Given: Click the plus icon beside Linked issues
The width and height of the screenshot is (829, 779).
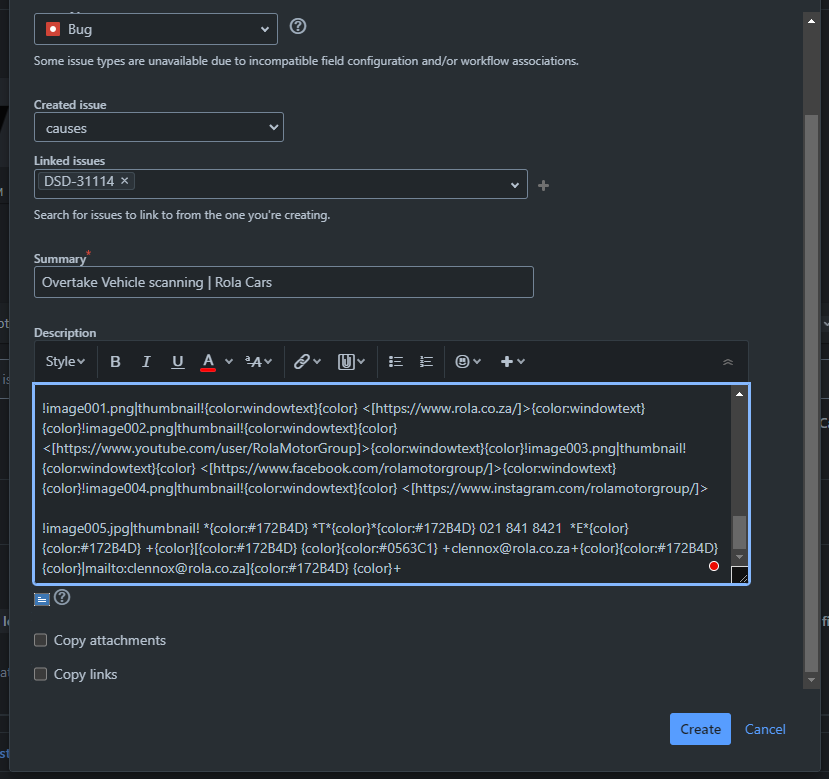Looking at the screenshot, I should 543,186.
